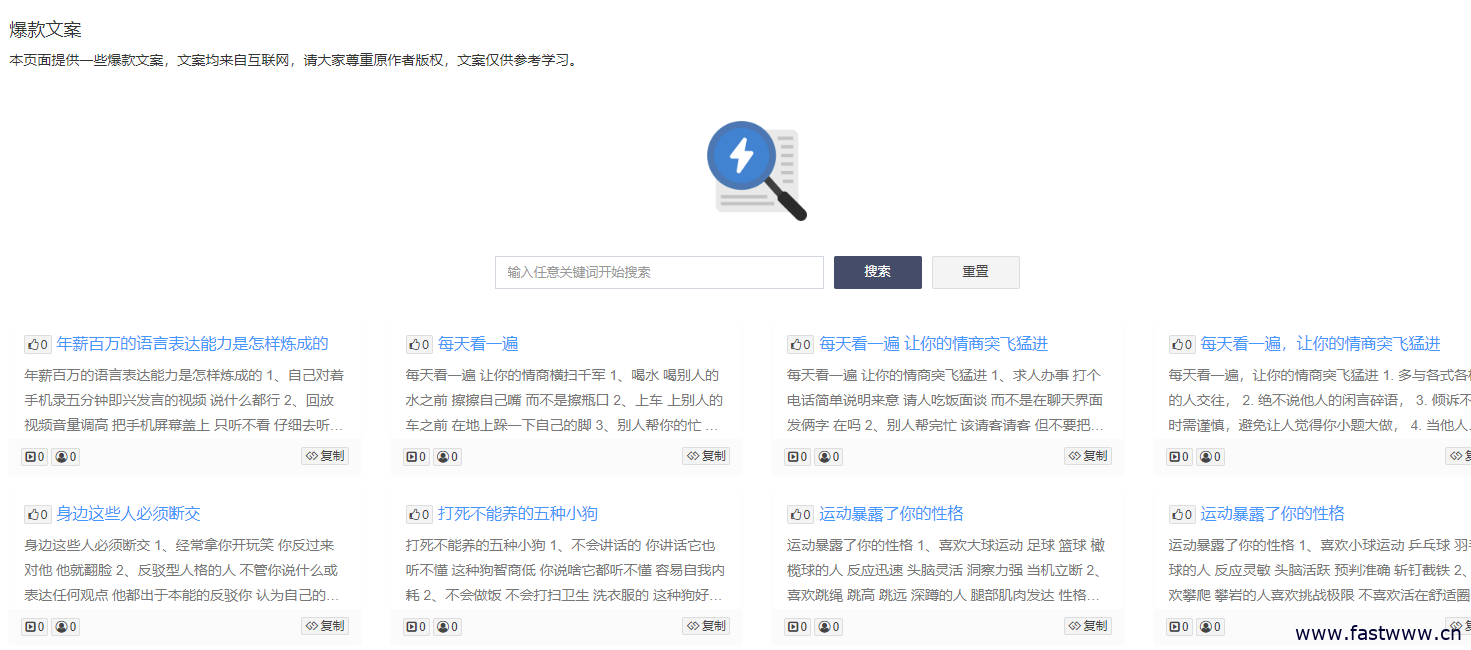Click inside the keyword search input field
This screenshot has height=650, width=1471.
[x=658, y=272]
